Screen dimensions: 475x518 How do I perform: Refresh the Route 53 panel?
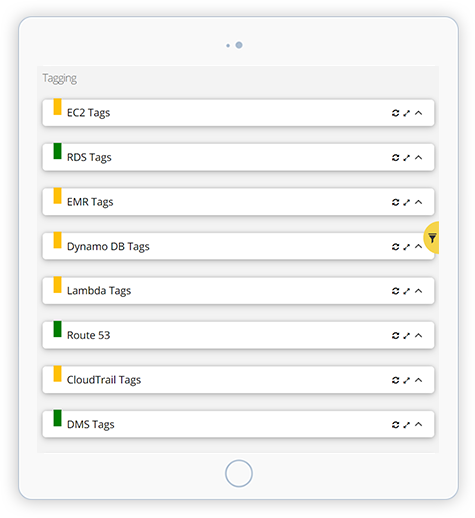[x=395, y=336]
